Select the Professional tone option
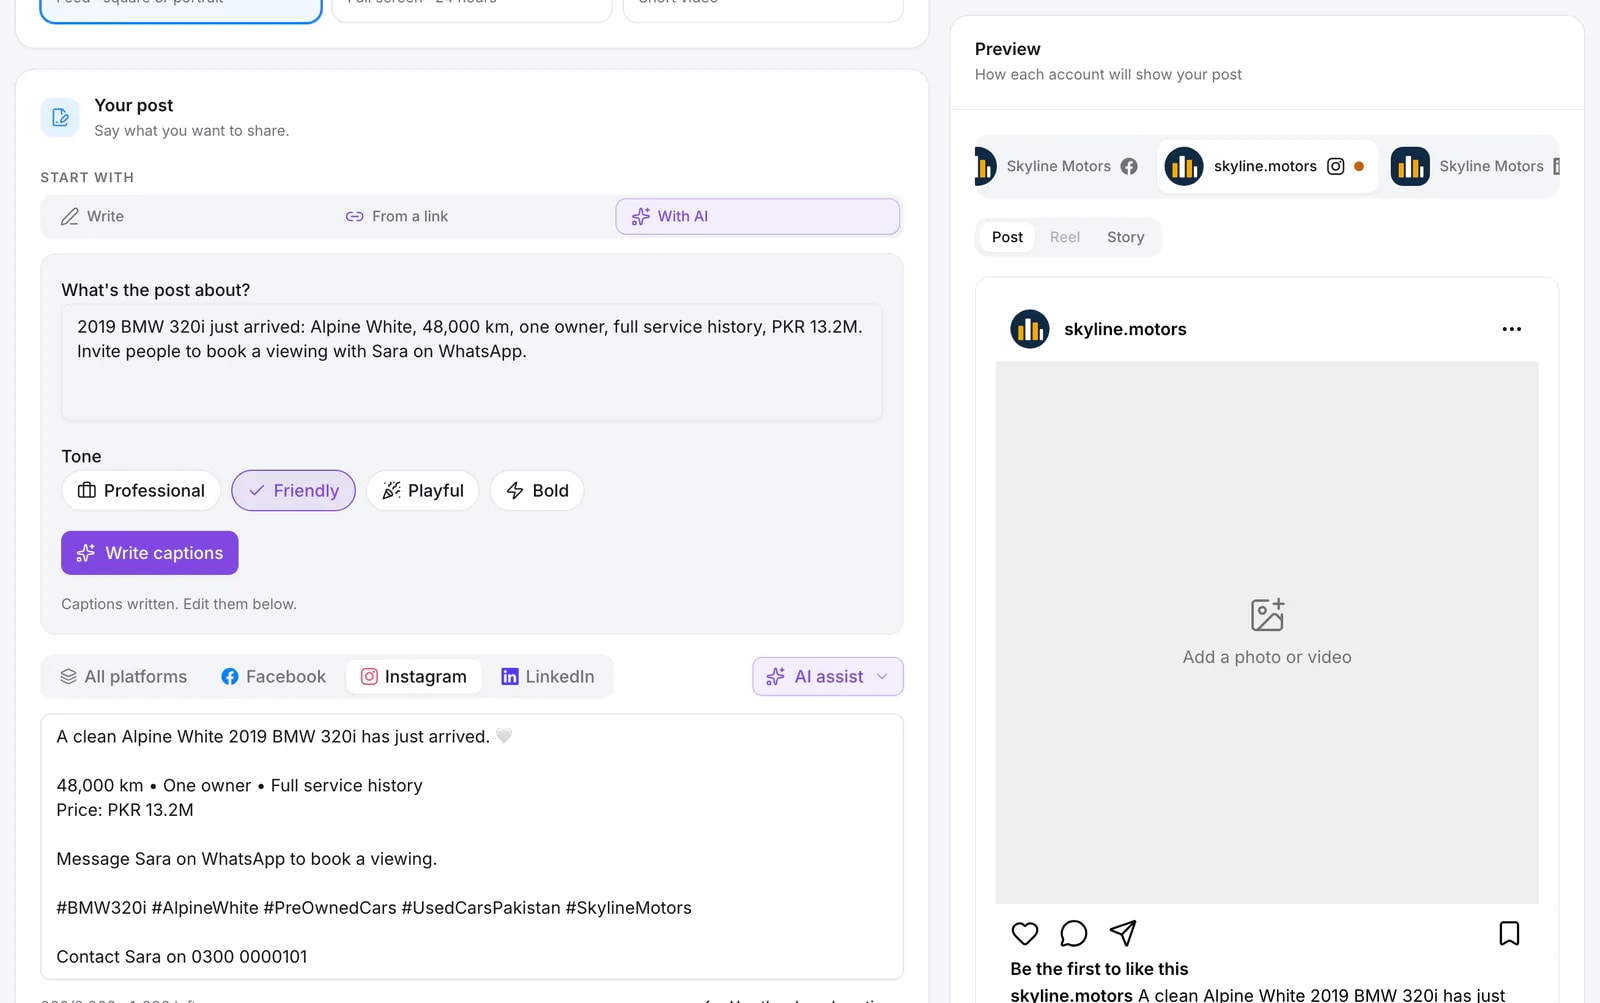Image resolution: width=1600 pixels, height=1003 pixels. pos(141,491)
